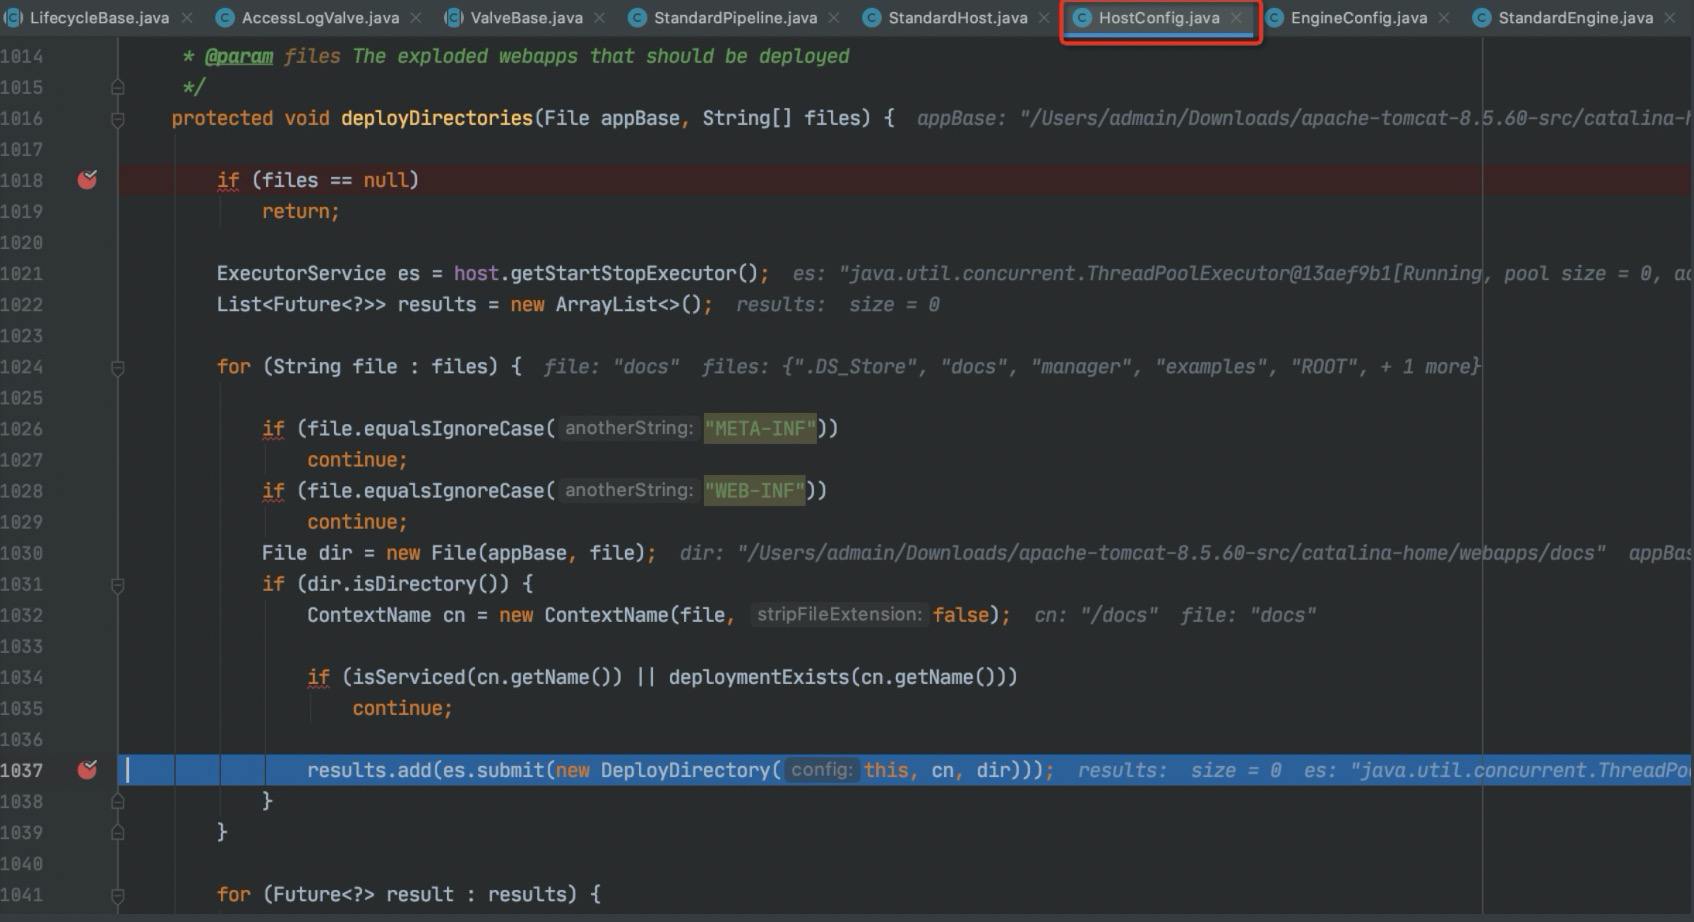
Task: Select the HostConfig.java tab
Action: click(1159, 18)
